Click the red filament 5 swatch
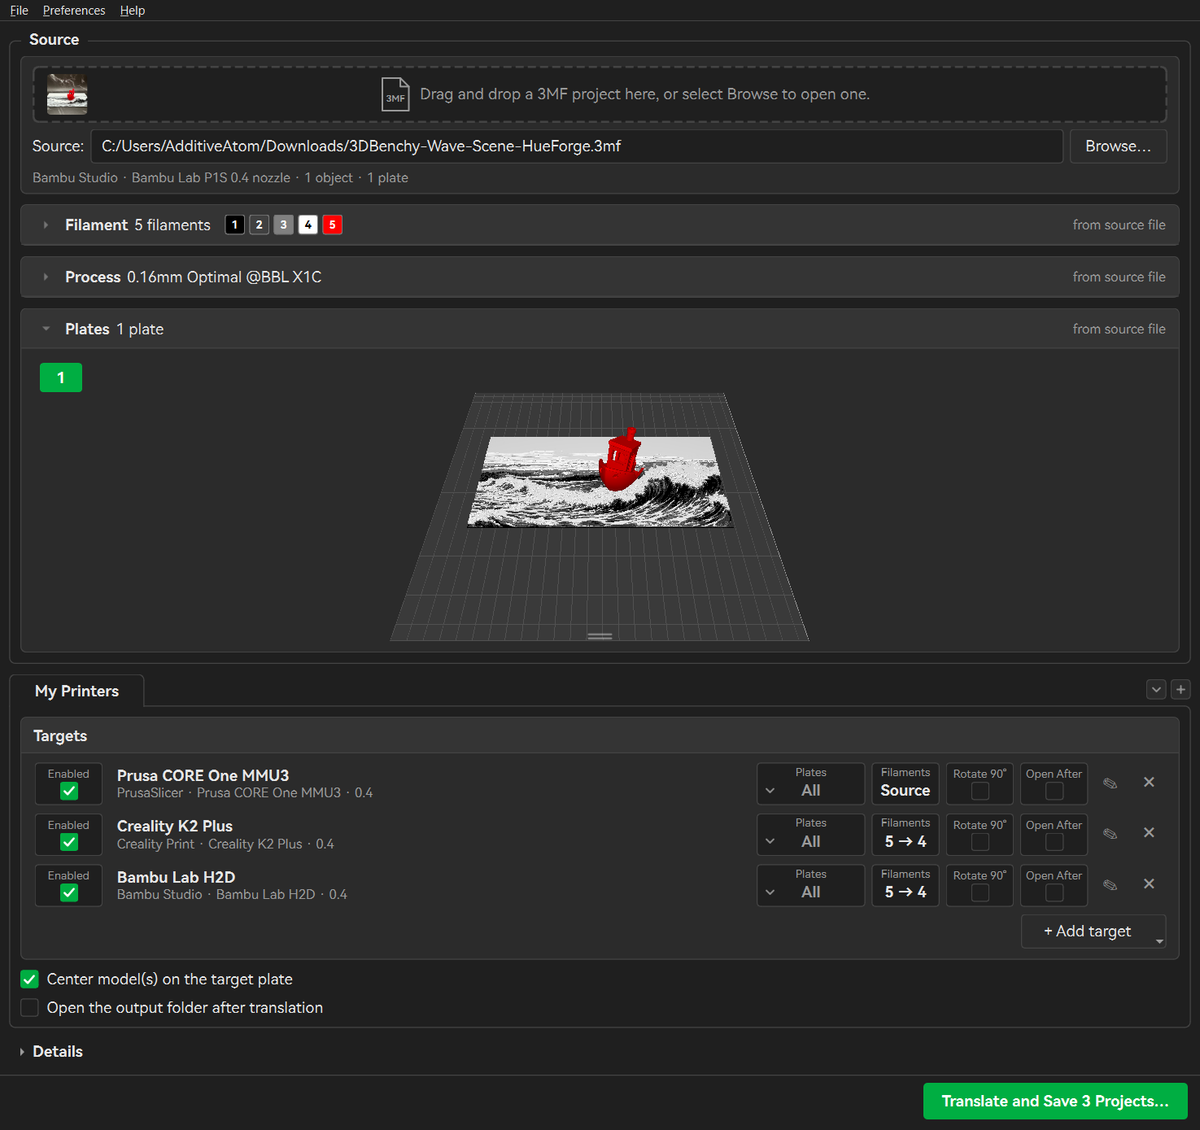Screen dimensions: 1200x1130 [332, 225]
